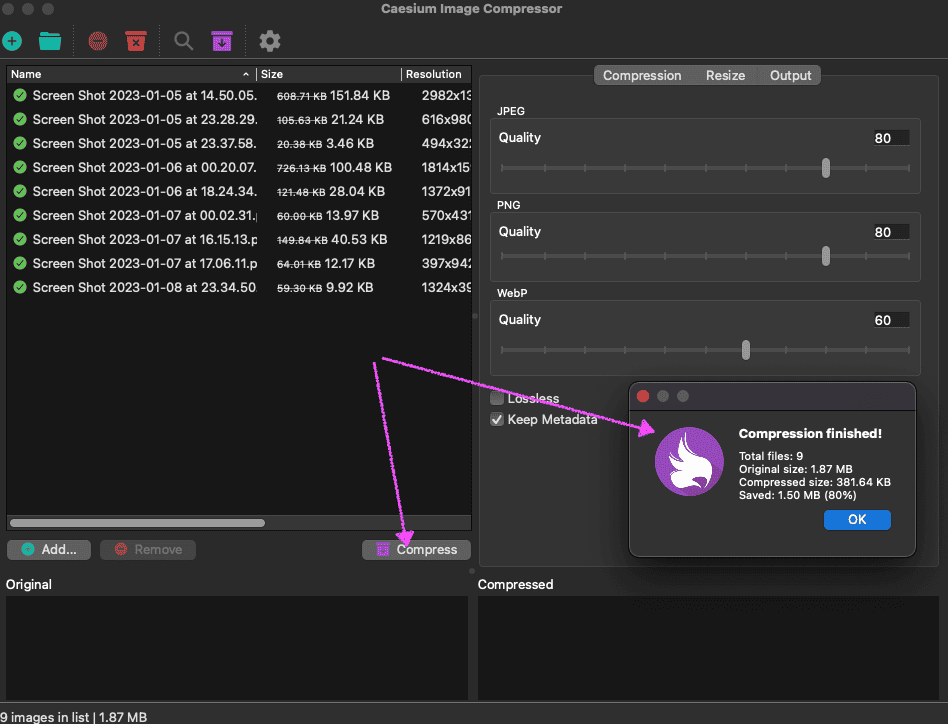The image size is (948, 724).
Task: Switch to the Resize tab
Action: click(x=725, y=75)
